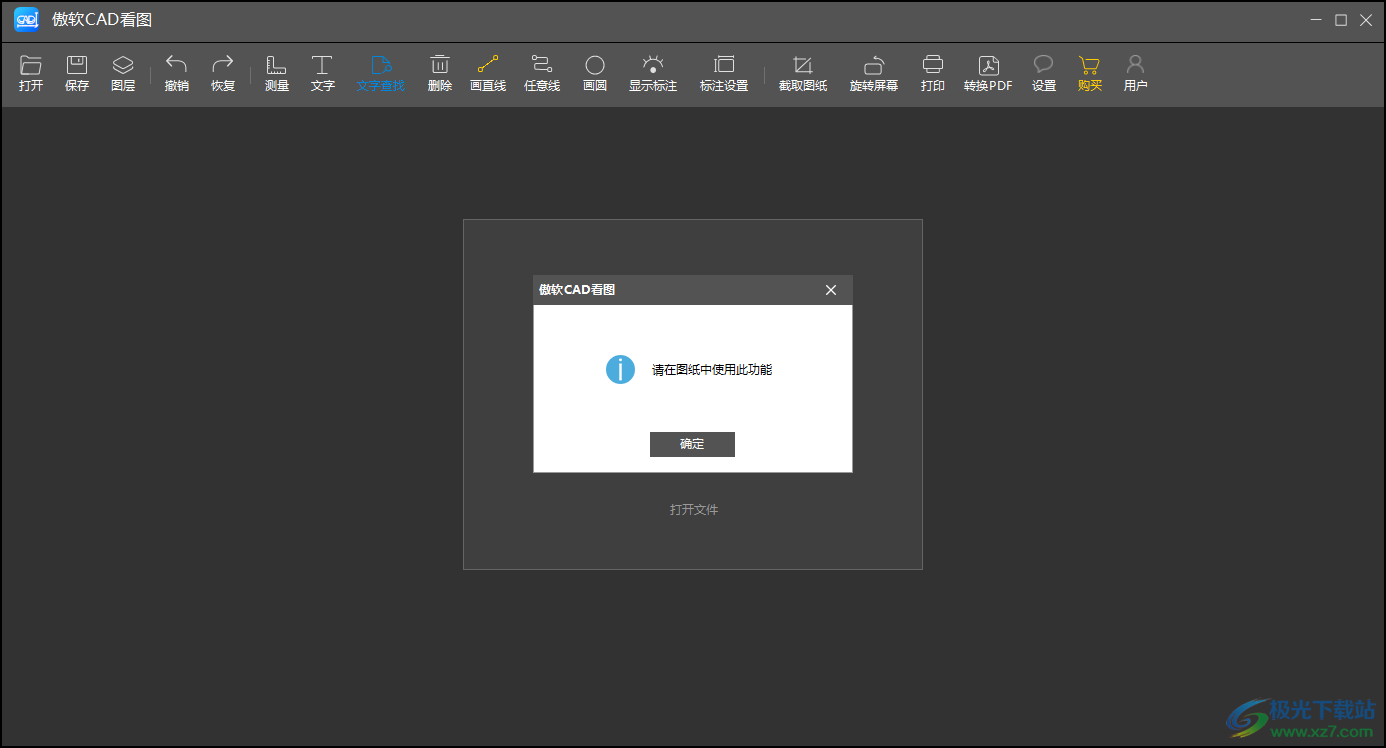1386x748 pixels.
Task: Click the Purchase (购买) cart icon
Action: (1090, 66)
